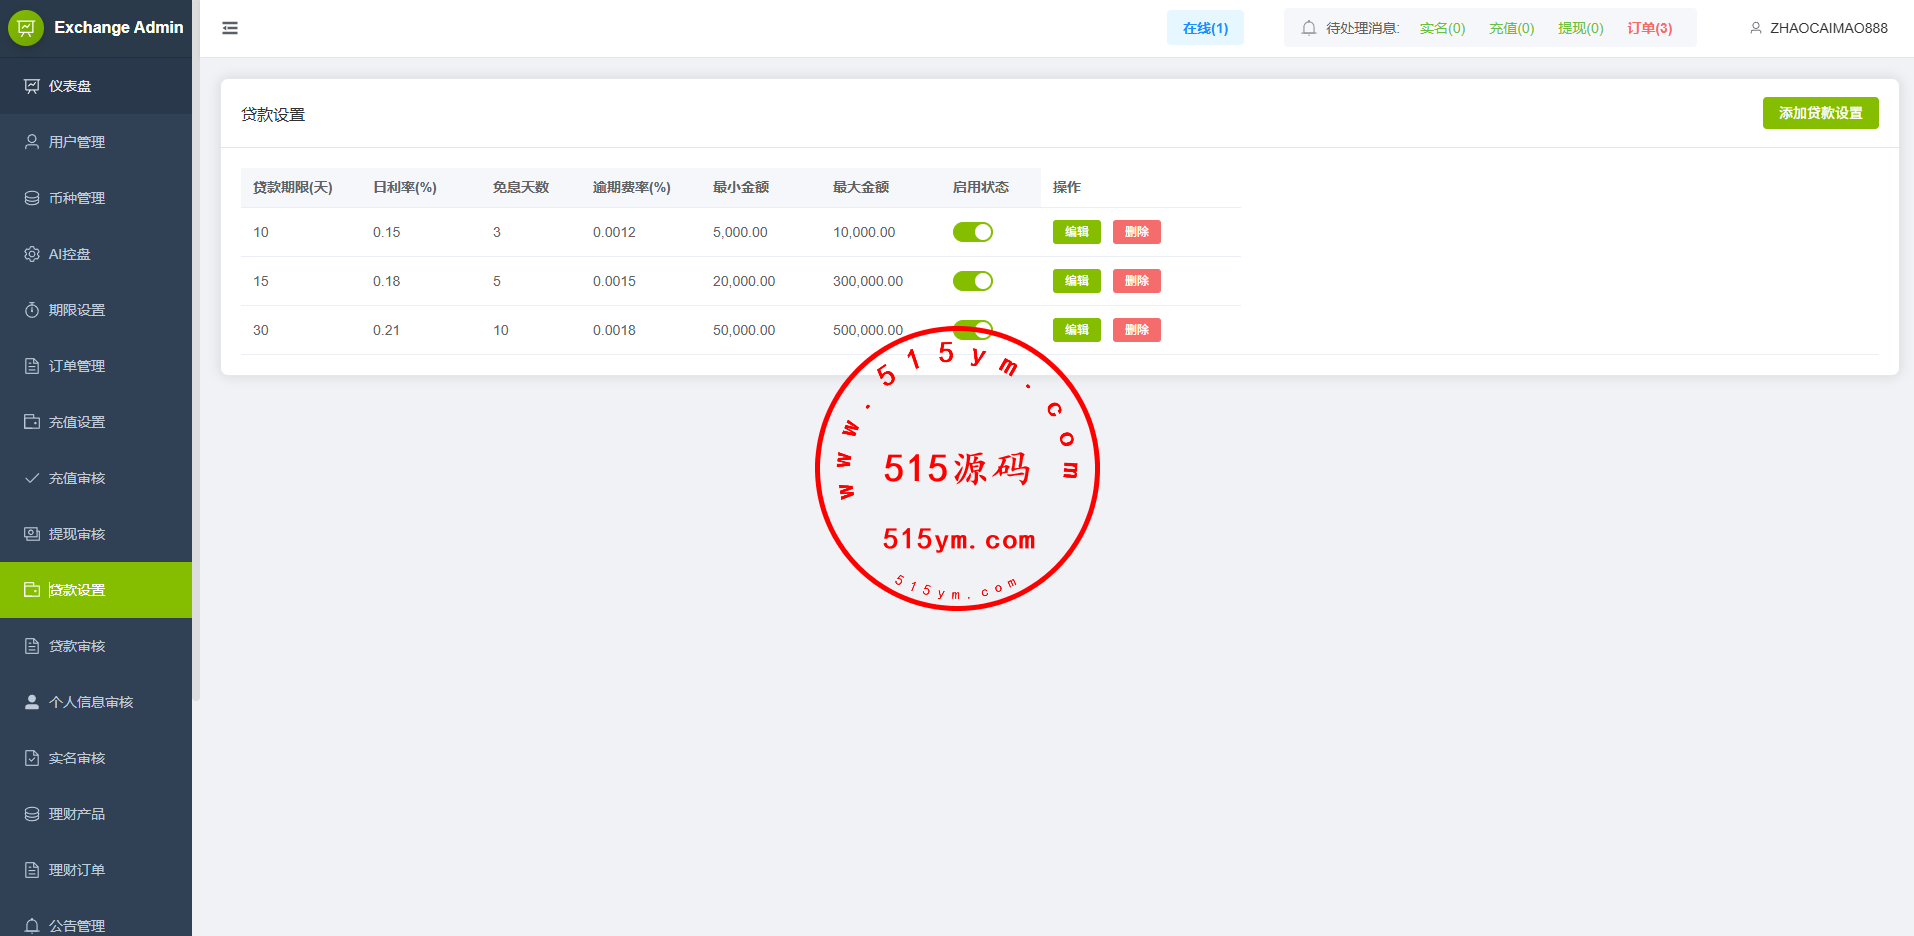Click the notification bell icon
This screenshot has width=1914, height=936.
(x=1308, y=28)
